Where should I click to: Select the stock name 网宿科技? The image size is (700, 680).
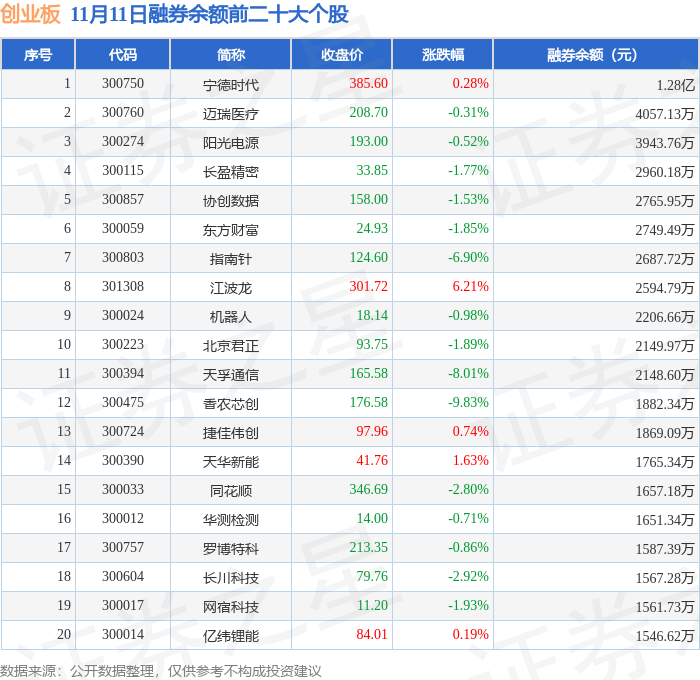(x=231, y=607)
